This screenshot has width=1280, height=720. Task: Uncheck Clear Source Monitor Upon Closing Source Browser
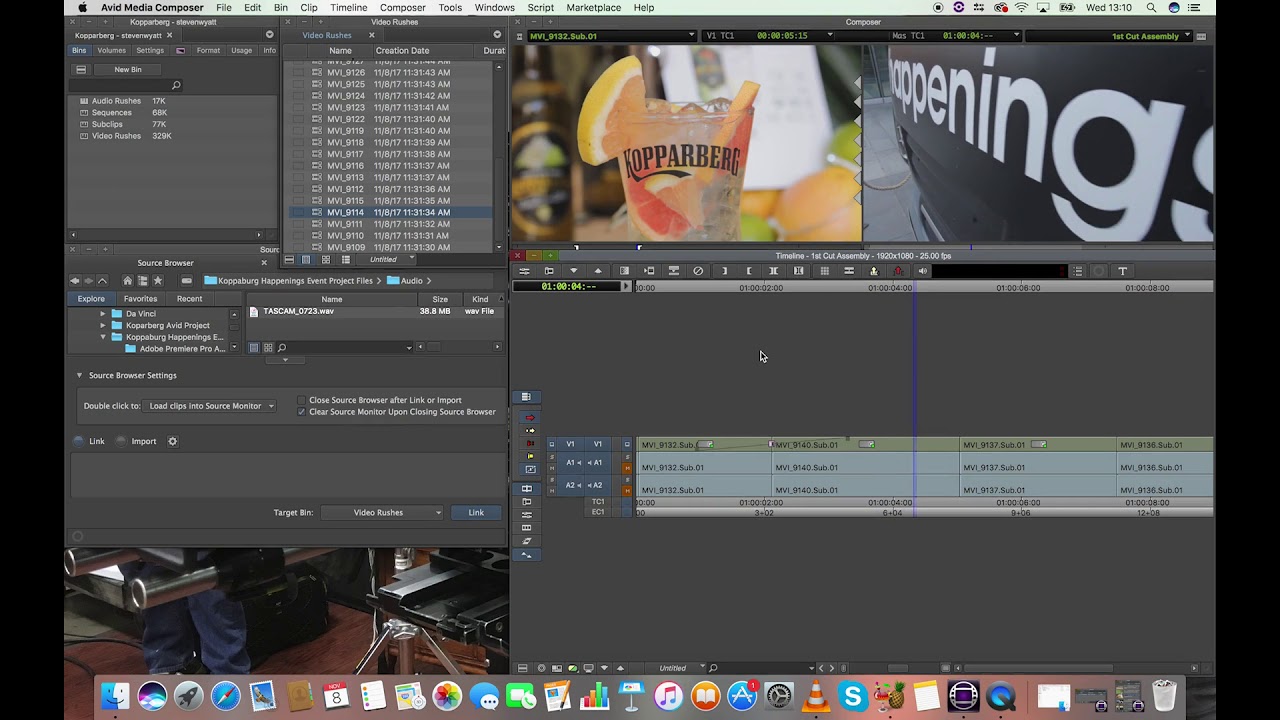pos(302,412)
